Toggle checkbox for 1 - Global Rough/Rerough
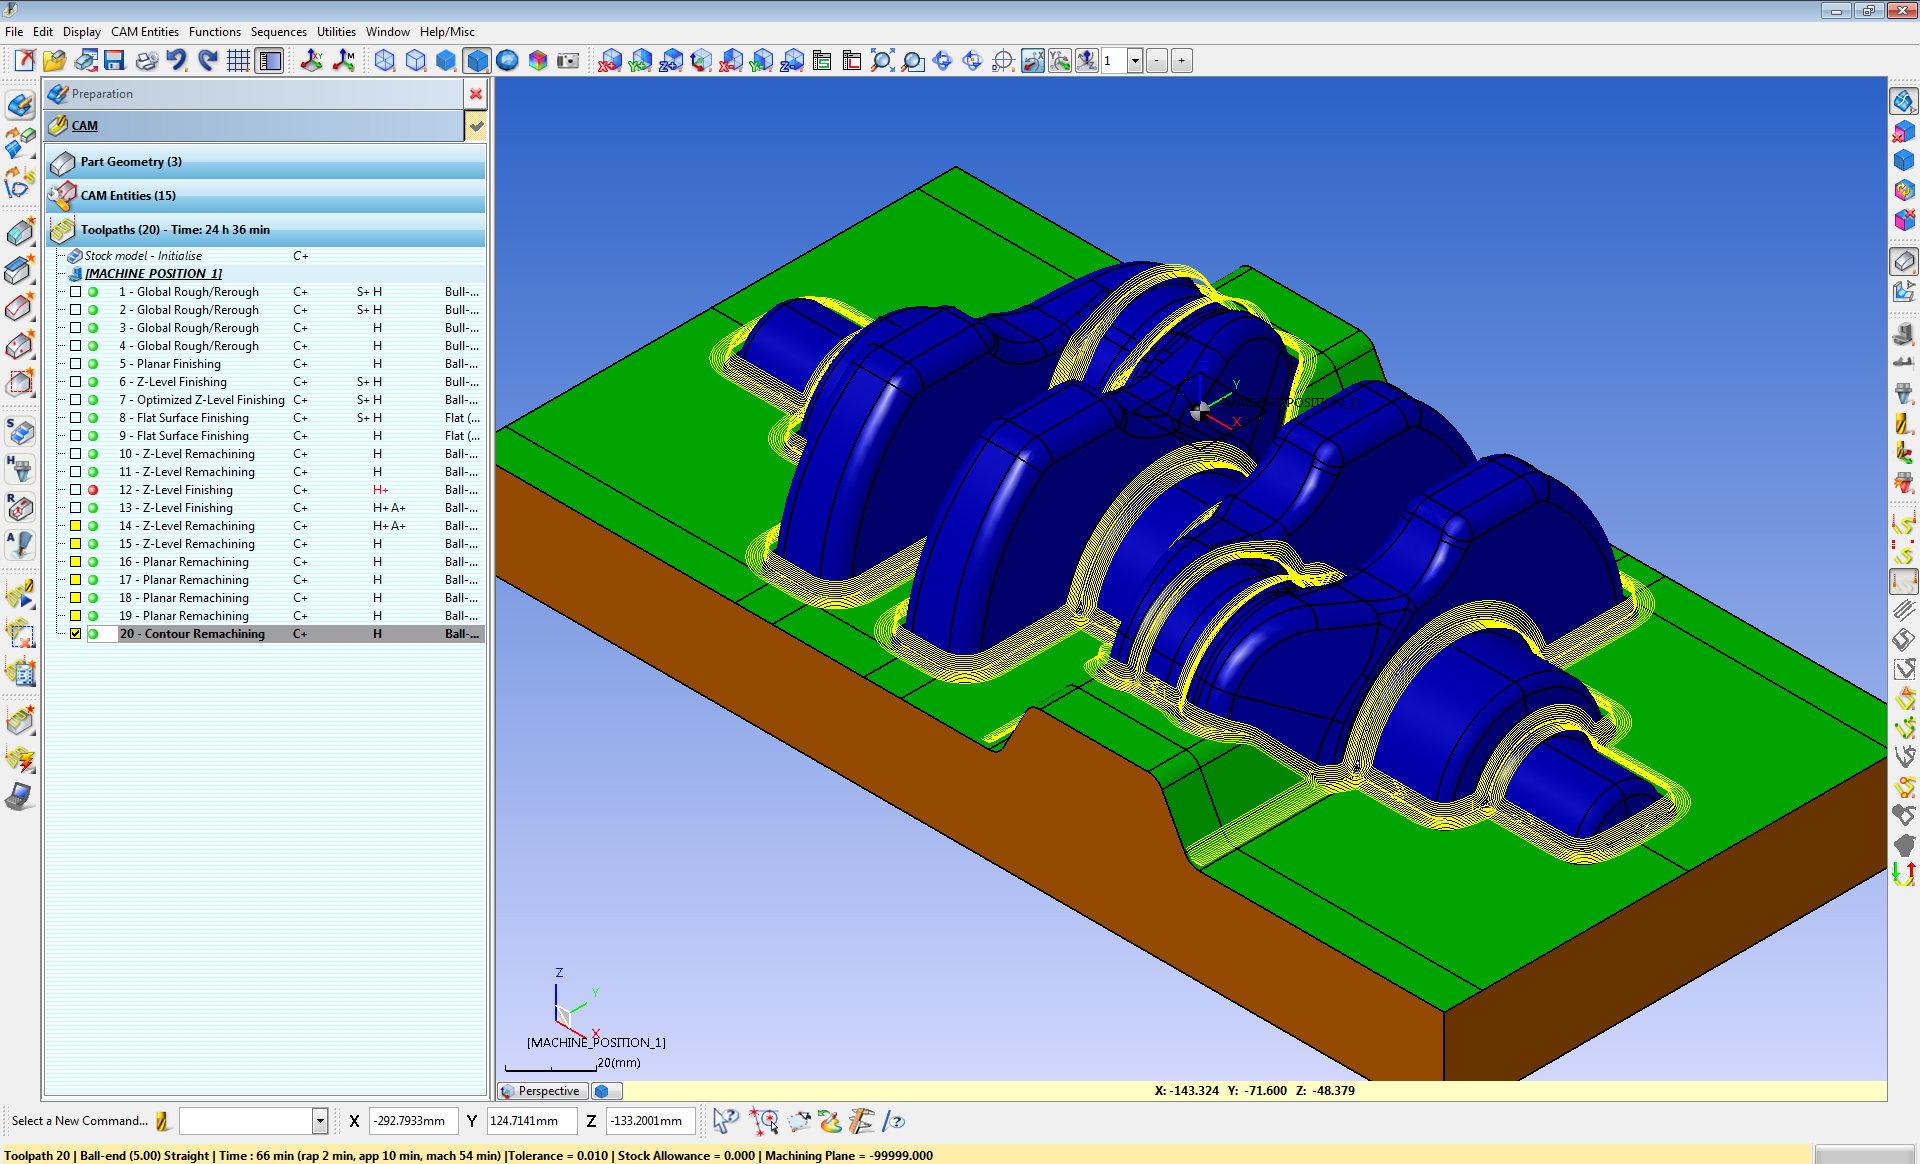 (75, 292)
